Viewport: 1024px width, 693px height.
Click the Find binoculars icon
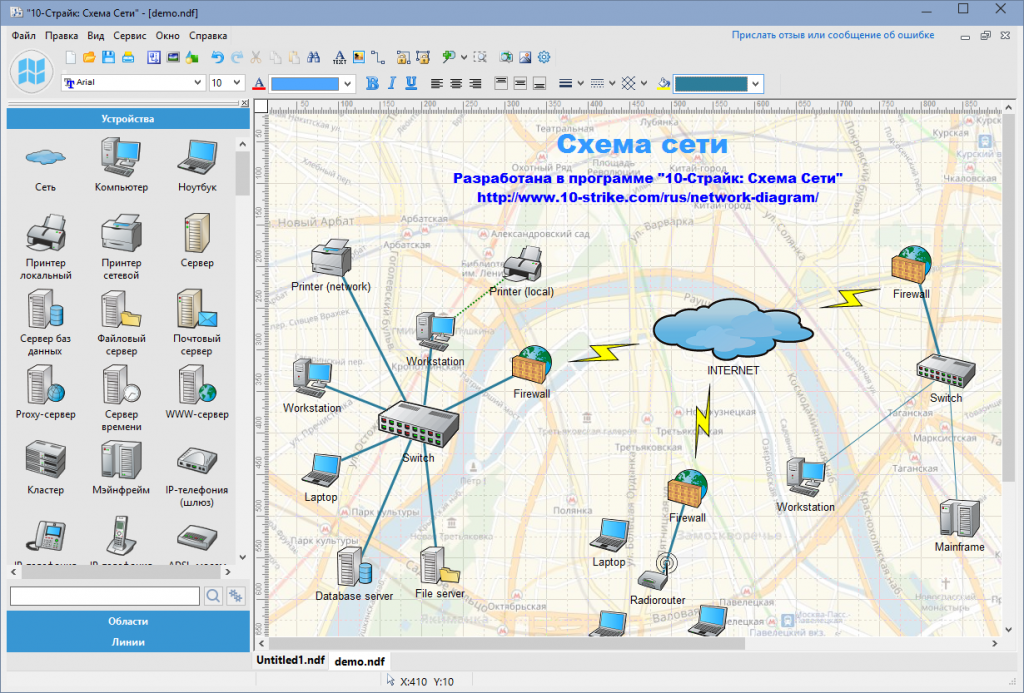coord(313,57)
